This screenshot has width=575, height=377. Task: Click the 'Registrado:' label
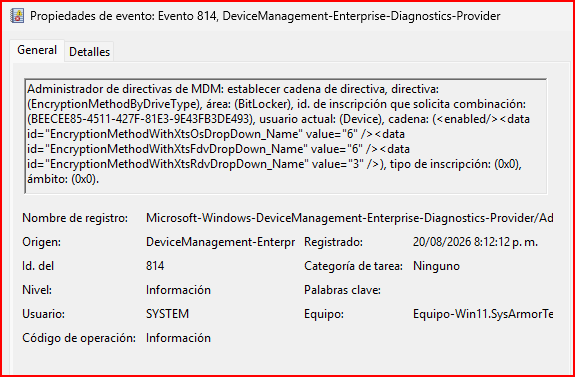tap(333, 242)
